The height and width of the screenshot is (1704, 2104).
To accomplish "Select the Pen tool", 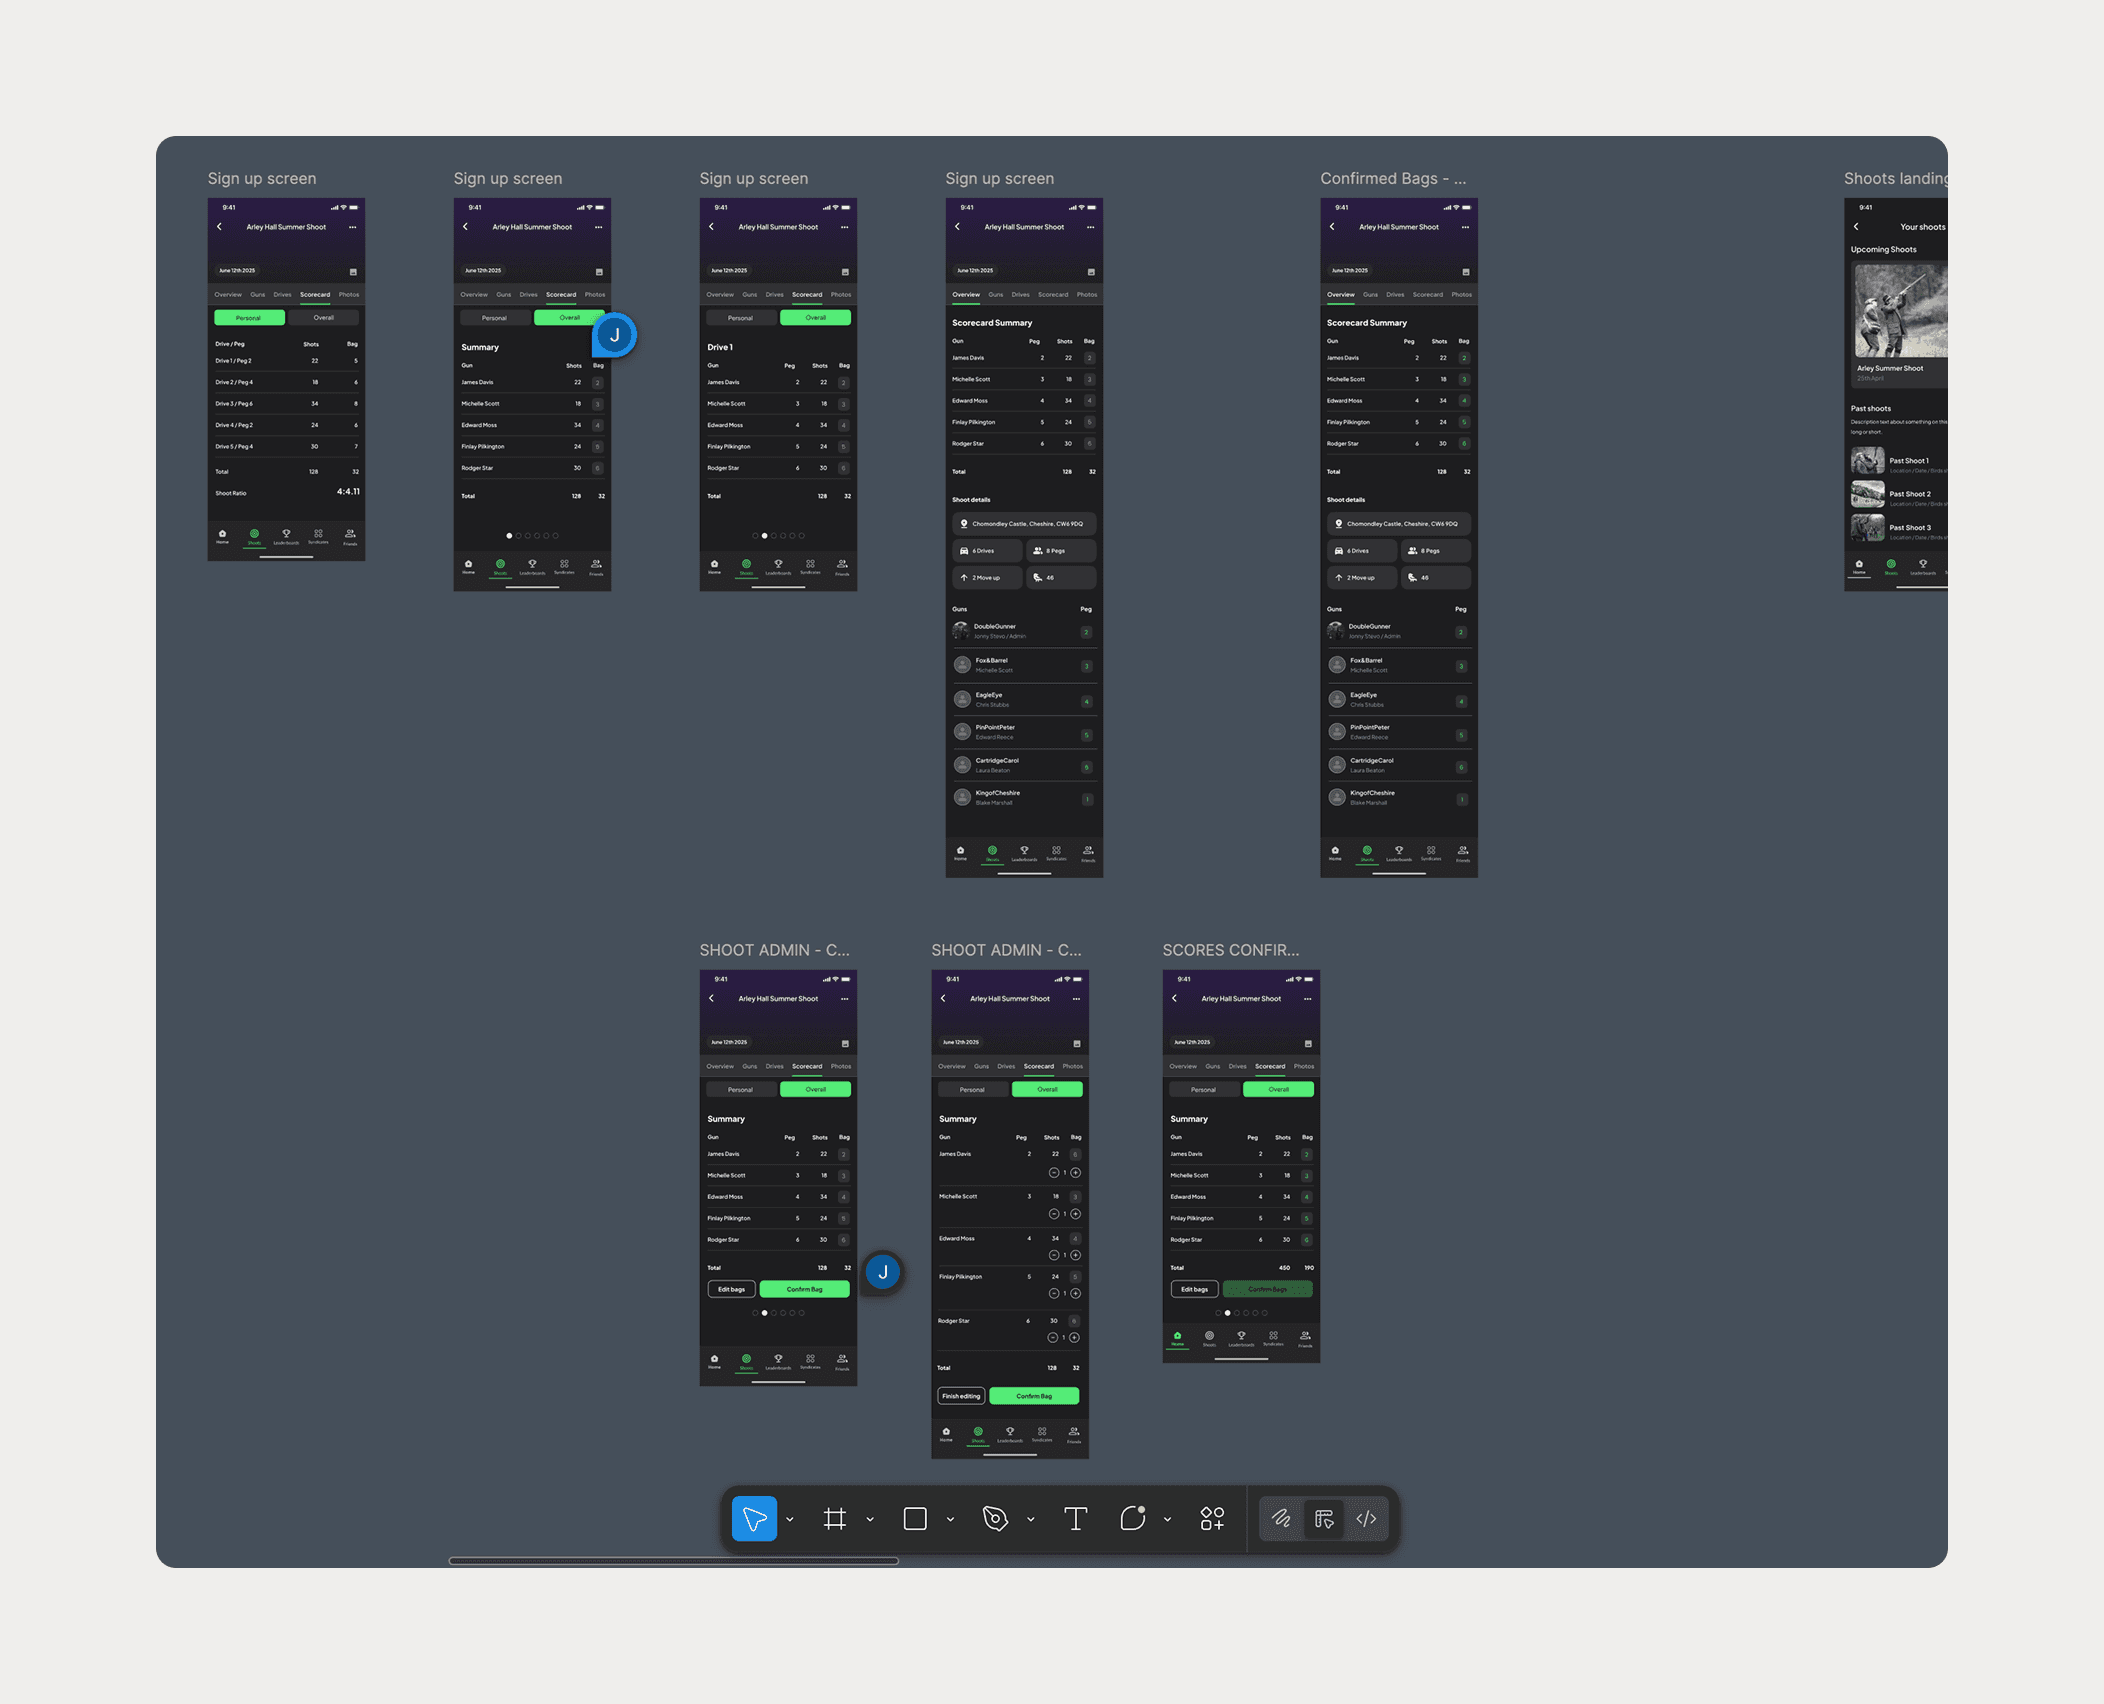I will (x=995, y=1519).
